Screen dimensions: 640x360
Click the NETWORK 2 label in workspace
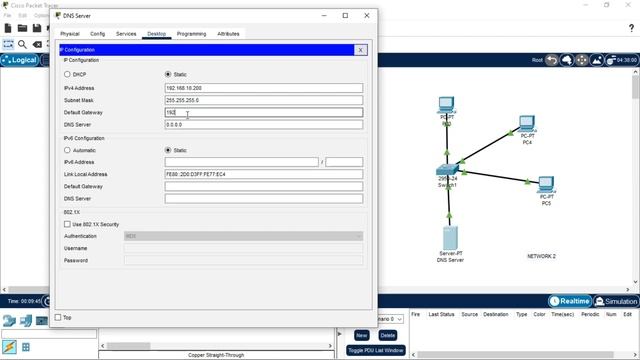541,256
